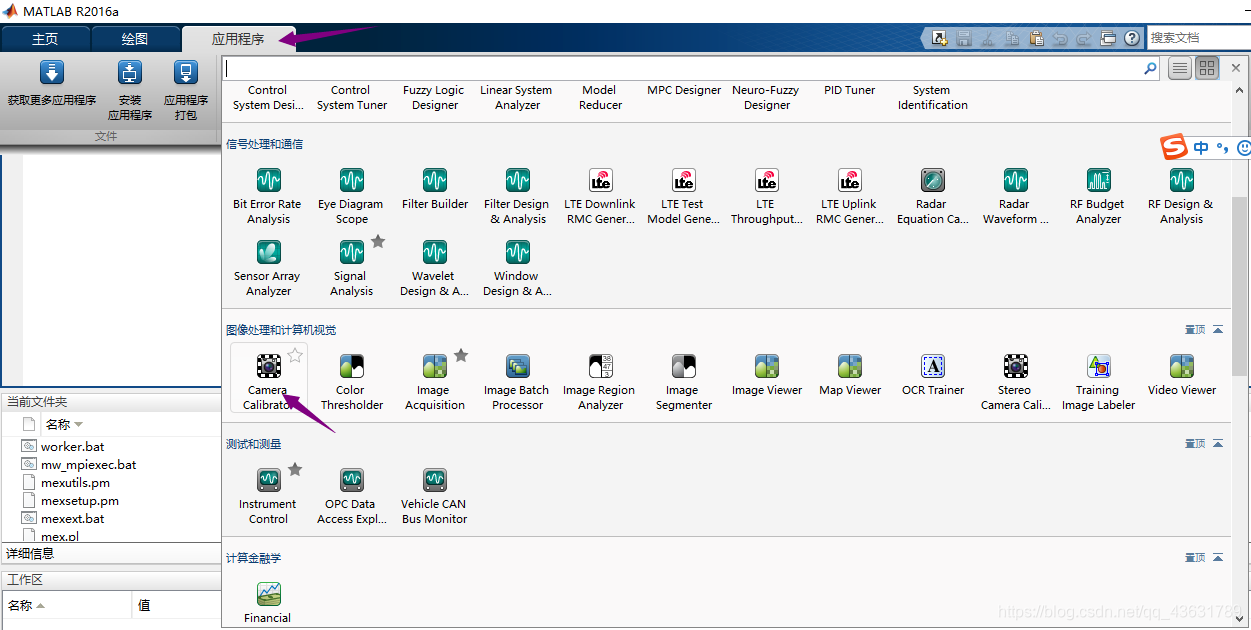Click the apps gallery search magnifier icon
The image size is (1251, 630).
(1150, 68)
